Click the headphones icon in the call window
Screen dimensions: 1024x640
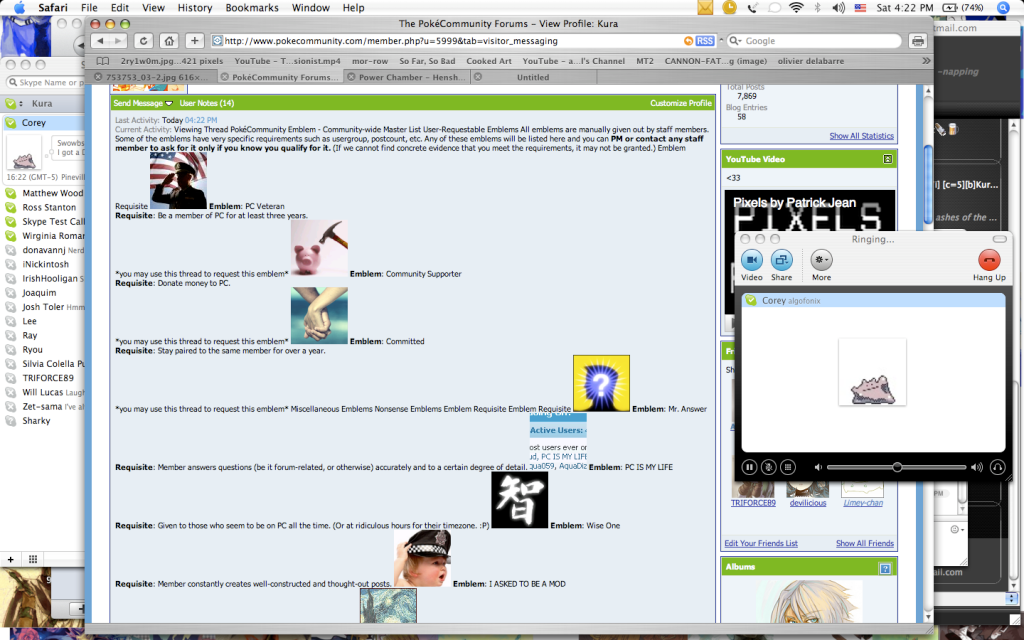coord(997,467)
